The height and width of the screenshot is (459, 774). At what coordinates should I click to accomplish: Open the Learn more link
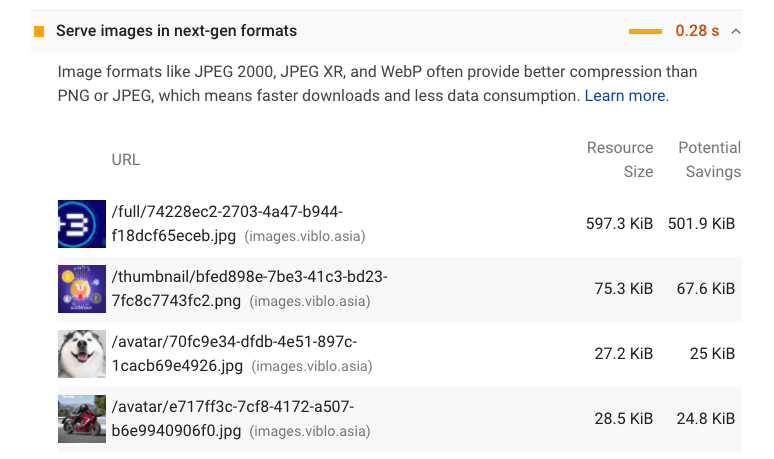pyautogui.click(x=625, y=96)
